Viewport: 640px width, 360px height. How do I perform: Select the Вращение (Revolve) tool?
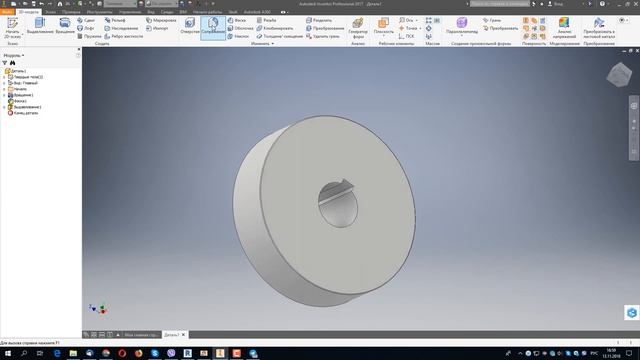pos(65,26)
